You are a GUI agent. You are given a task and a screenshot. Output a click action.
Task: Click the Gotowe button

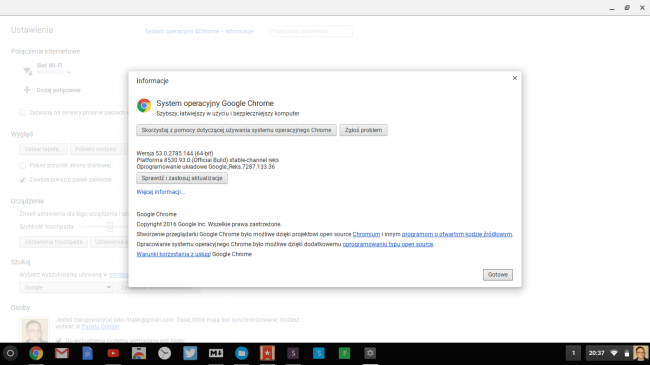[497, 275]
